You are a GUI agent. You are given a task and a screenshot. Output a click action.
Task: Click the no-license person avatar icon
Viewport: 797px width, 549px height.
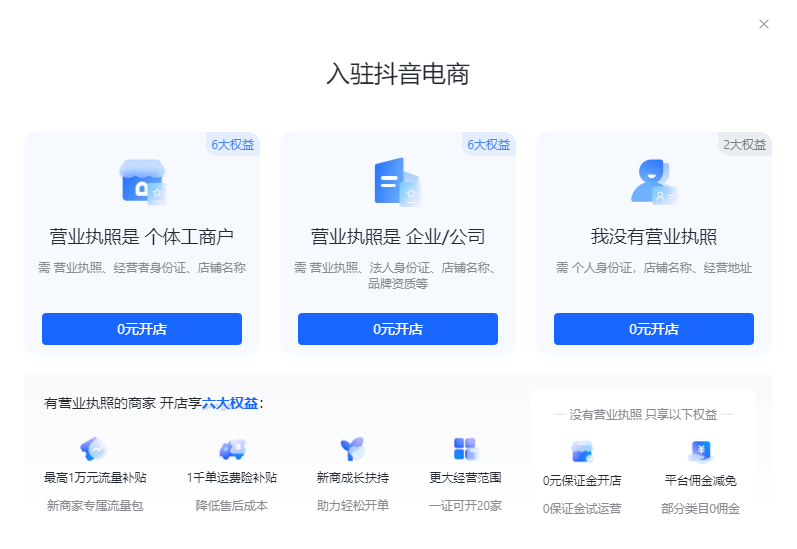point(653,182)
